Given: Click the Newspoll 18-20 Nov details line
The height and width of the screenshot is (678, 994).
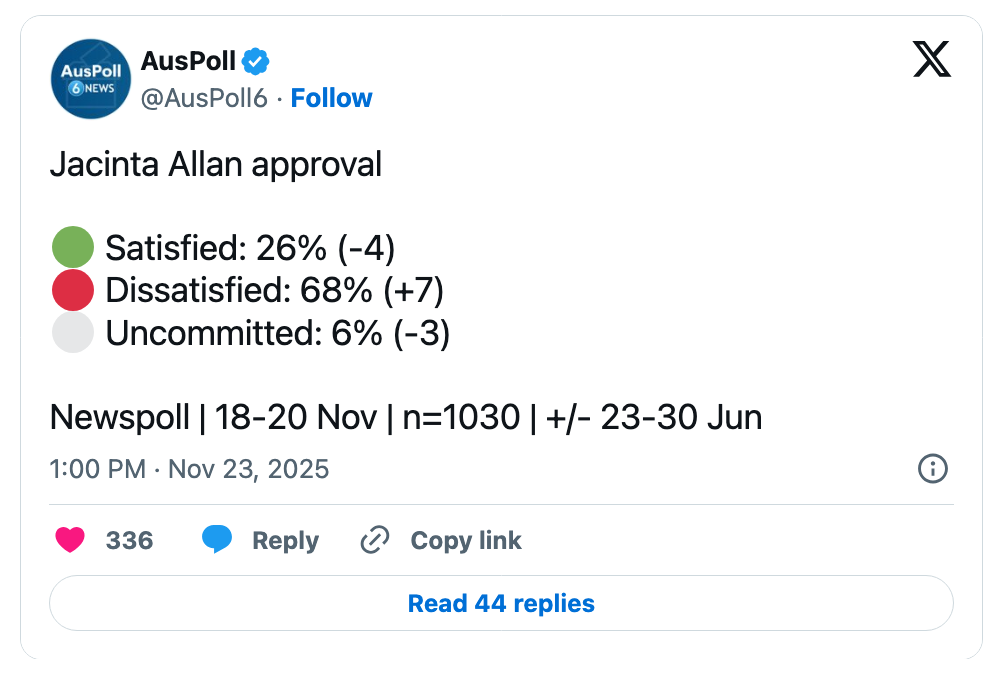Looking at the screenshot, I should click(x=406, y=417).
